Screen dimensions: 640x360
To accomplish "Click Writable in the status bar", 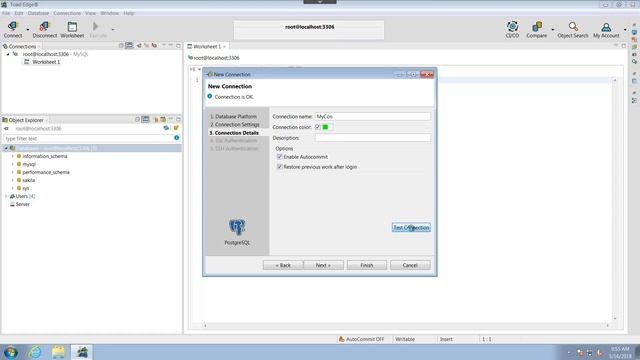I will (x=405, y=339).
